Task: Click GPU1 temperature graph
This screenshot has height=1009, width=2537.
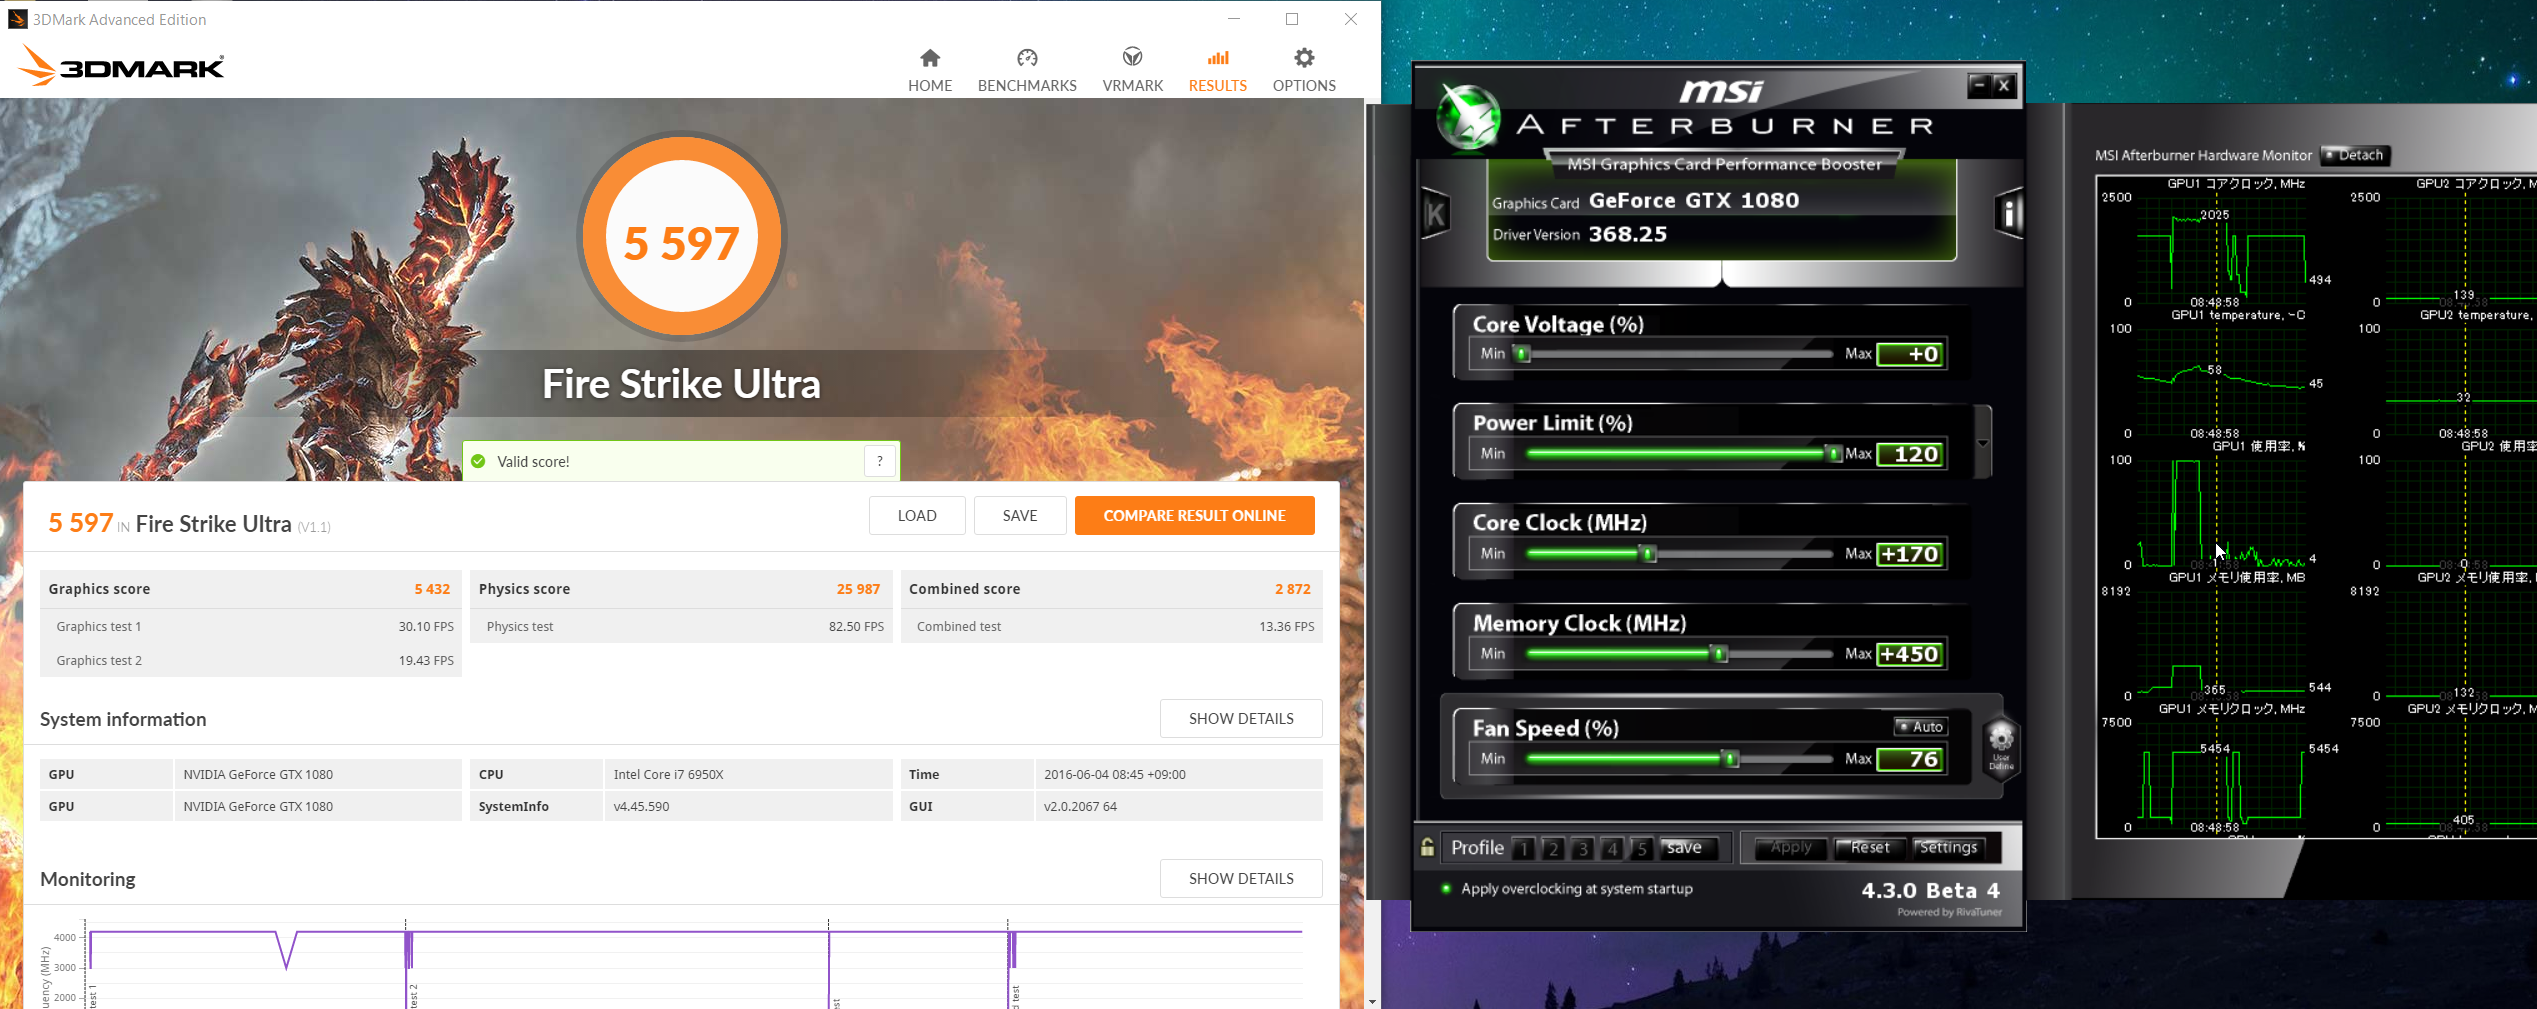Action: click(x=2221, y=381)
